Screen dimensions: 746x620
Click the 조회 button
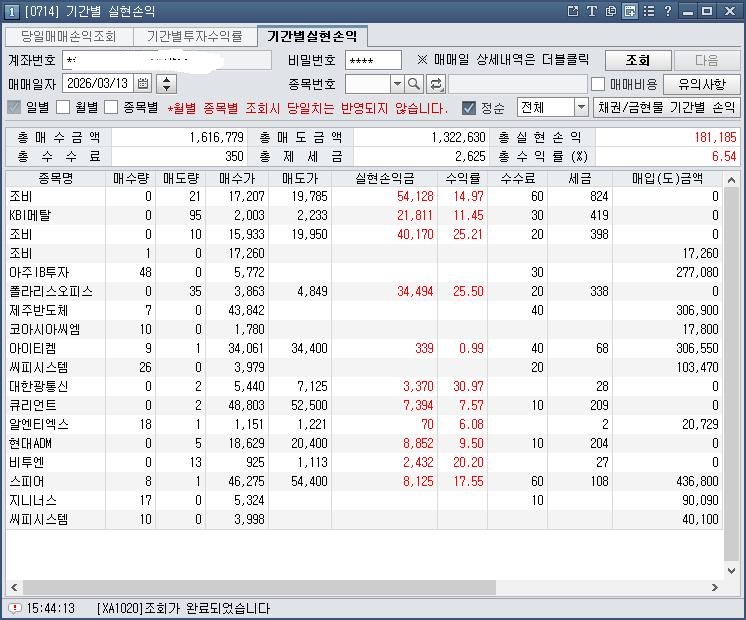(x=638, y=60)
